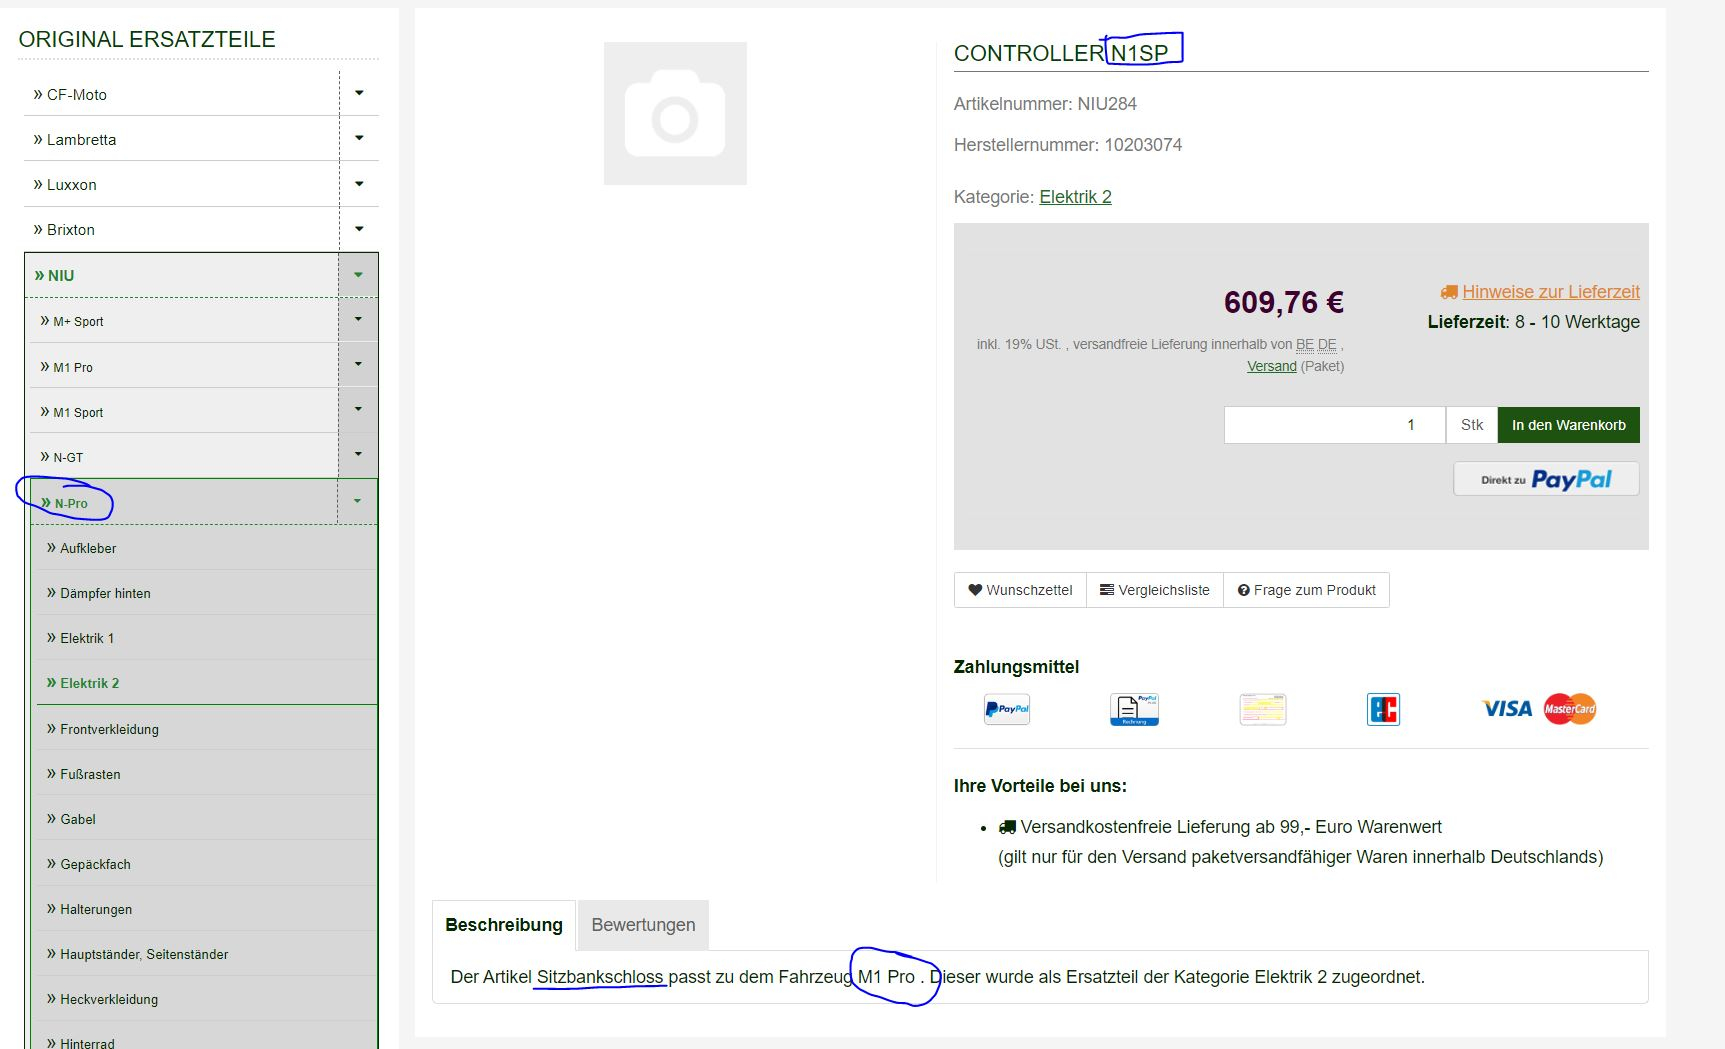Click the yellow bank transfer payment icon
This screenshot has width=1725, height=1049.
pos(1262,709)
